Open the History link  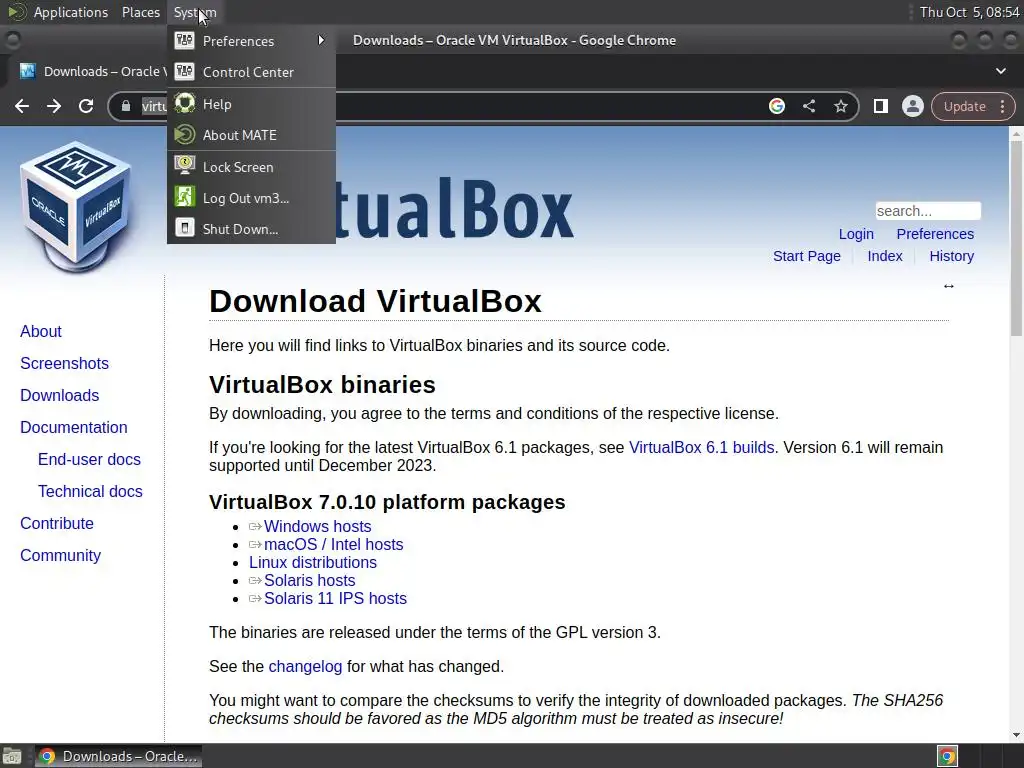coord(952,256)
